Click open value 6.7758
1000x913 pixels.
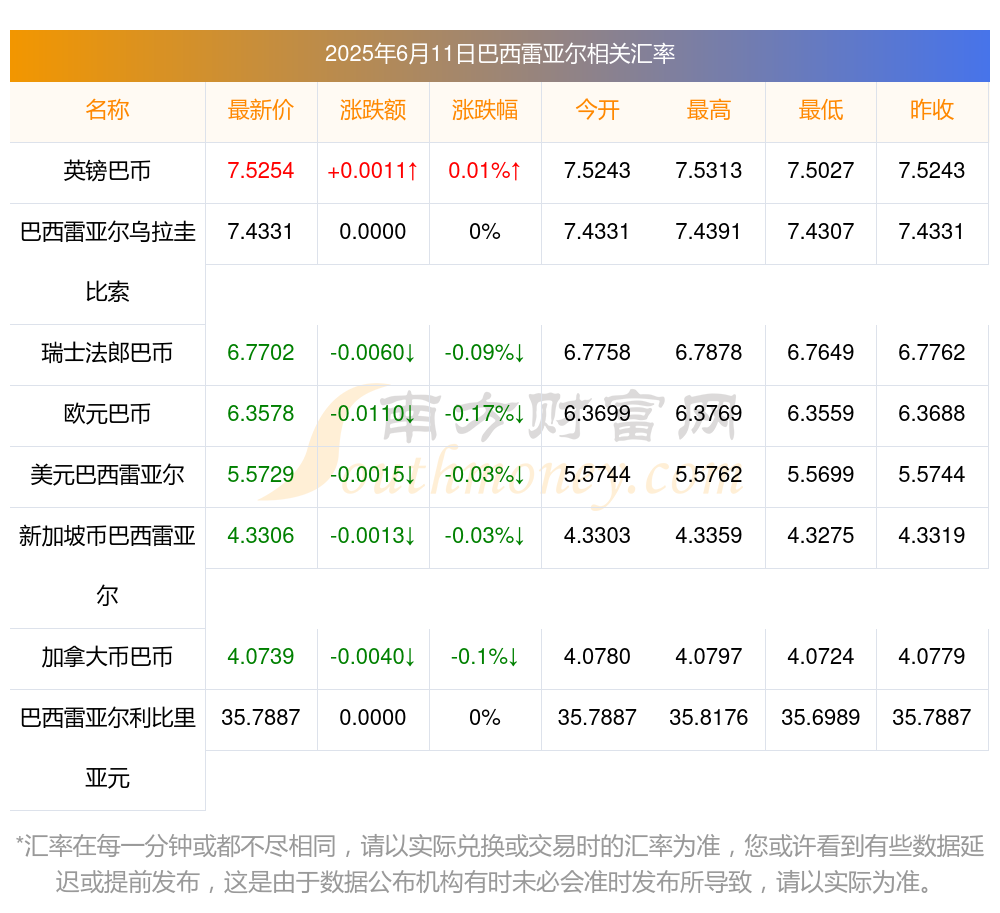[597, 353]
